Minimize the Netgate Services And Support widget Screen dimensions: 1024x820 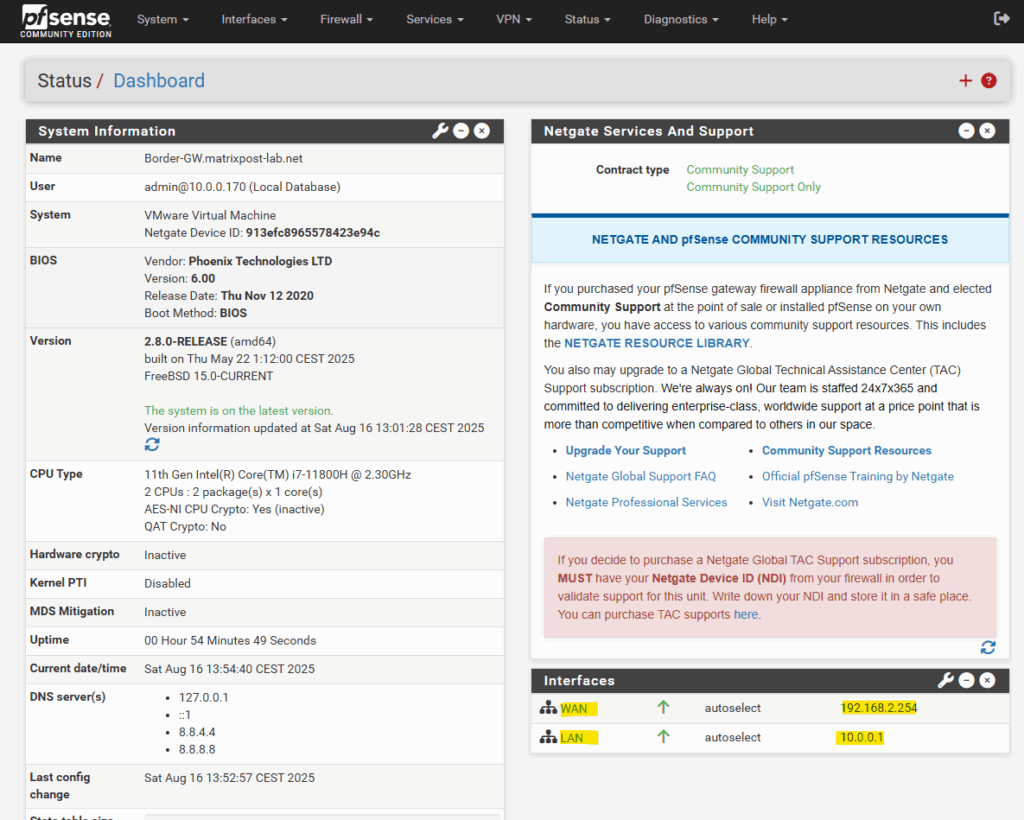pyautogui.click(x=967, y=131)
